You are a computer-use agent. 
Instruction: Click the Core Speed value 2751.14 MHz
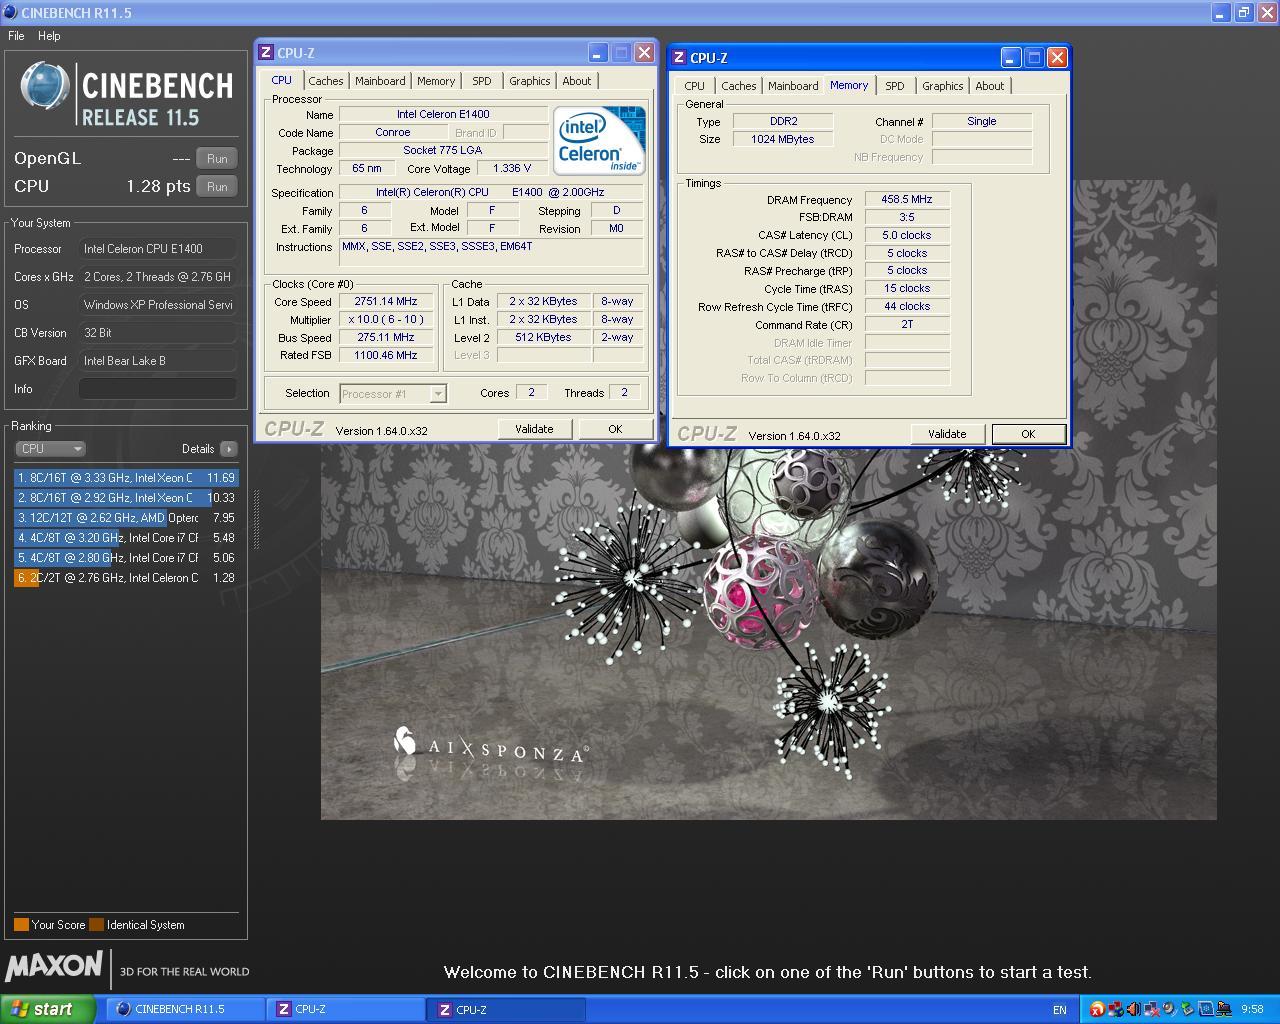point(386,301)
